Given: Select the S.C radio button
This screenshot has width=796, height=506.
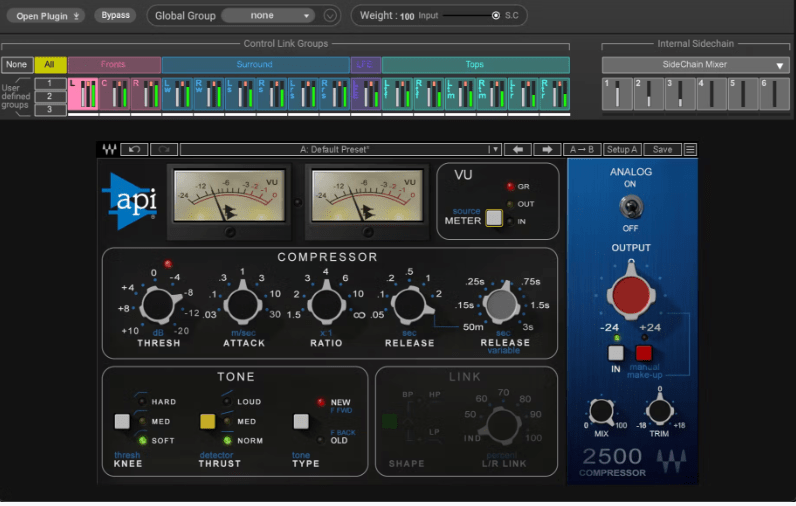Looking at the screenshot, I should click(x=496, y=16).
